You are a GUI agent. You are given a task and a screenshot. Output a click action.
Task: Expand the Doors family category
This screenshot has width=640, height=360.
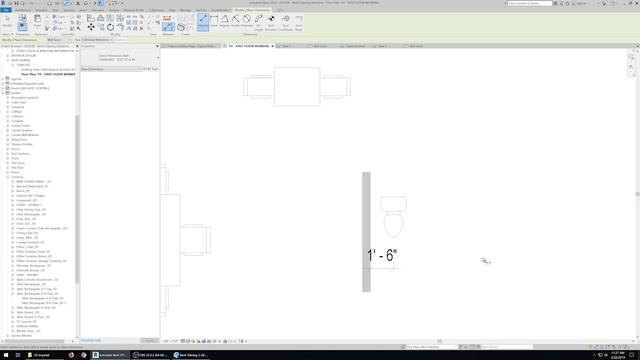tap(8, 149)
